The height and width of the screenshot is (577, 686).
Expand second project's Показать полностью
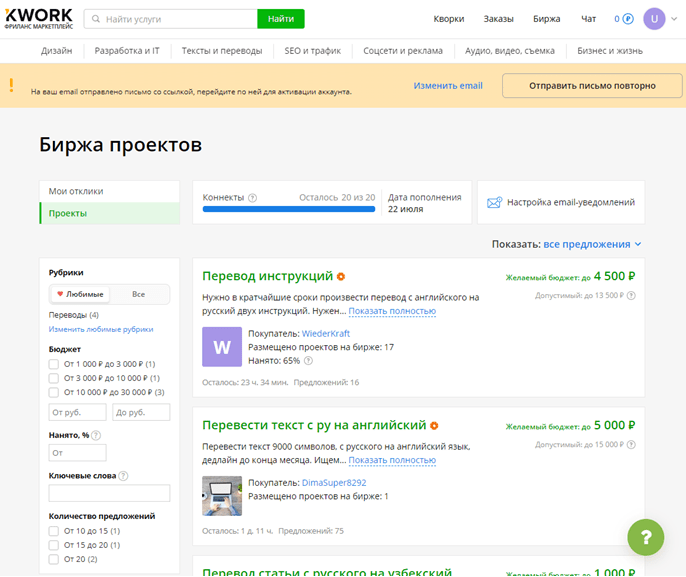[x=392, y=460]
